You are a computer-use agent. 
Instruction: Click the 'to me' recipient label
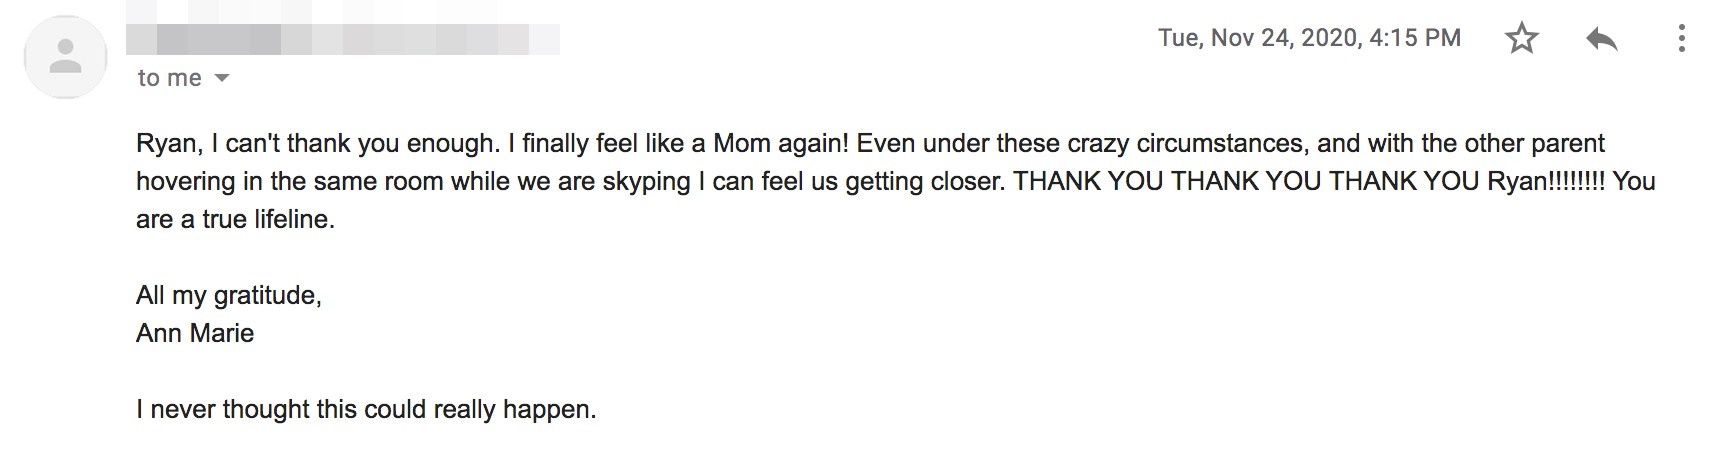pos(170,78)
